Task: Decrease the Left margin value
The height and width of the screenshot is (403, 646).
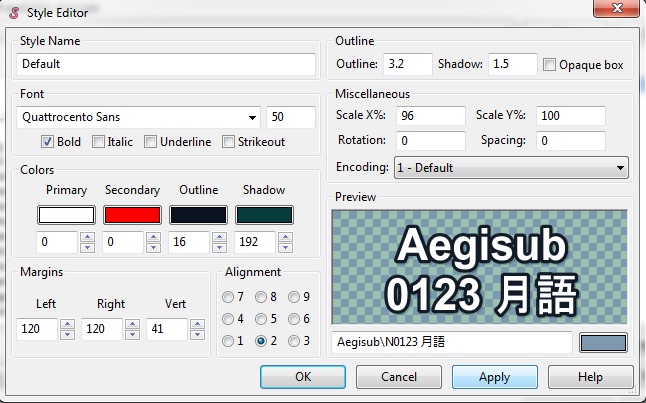Action: click(67, 334)
